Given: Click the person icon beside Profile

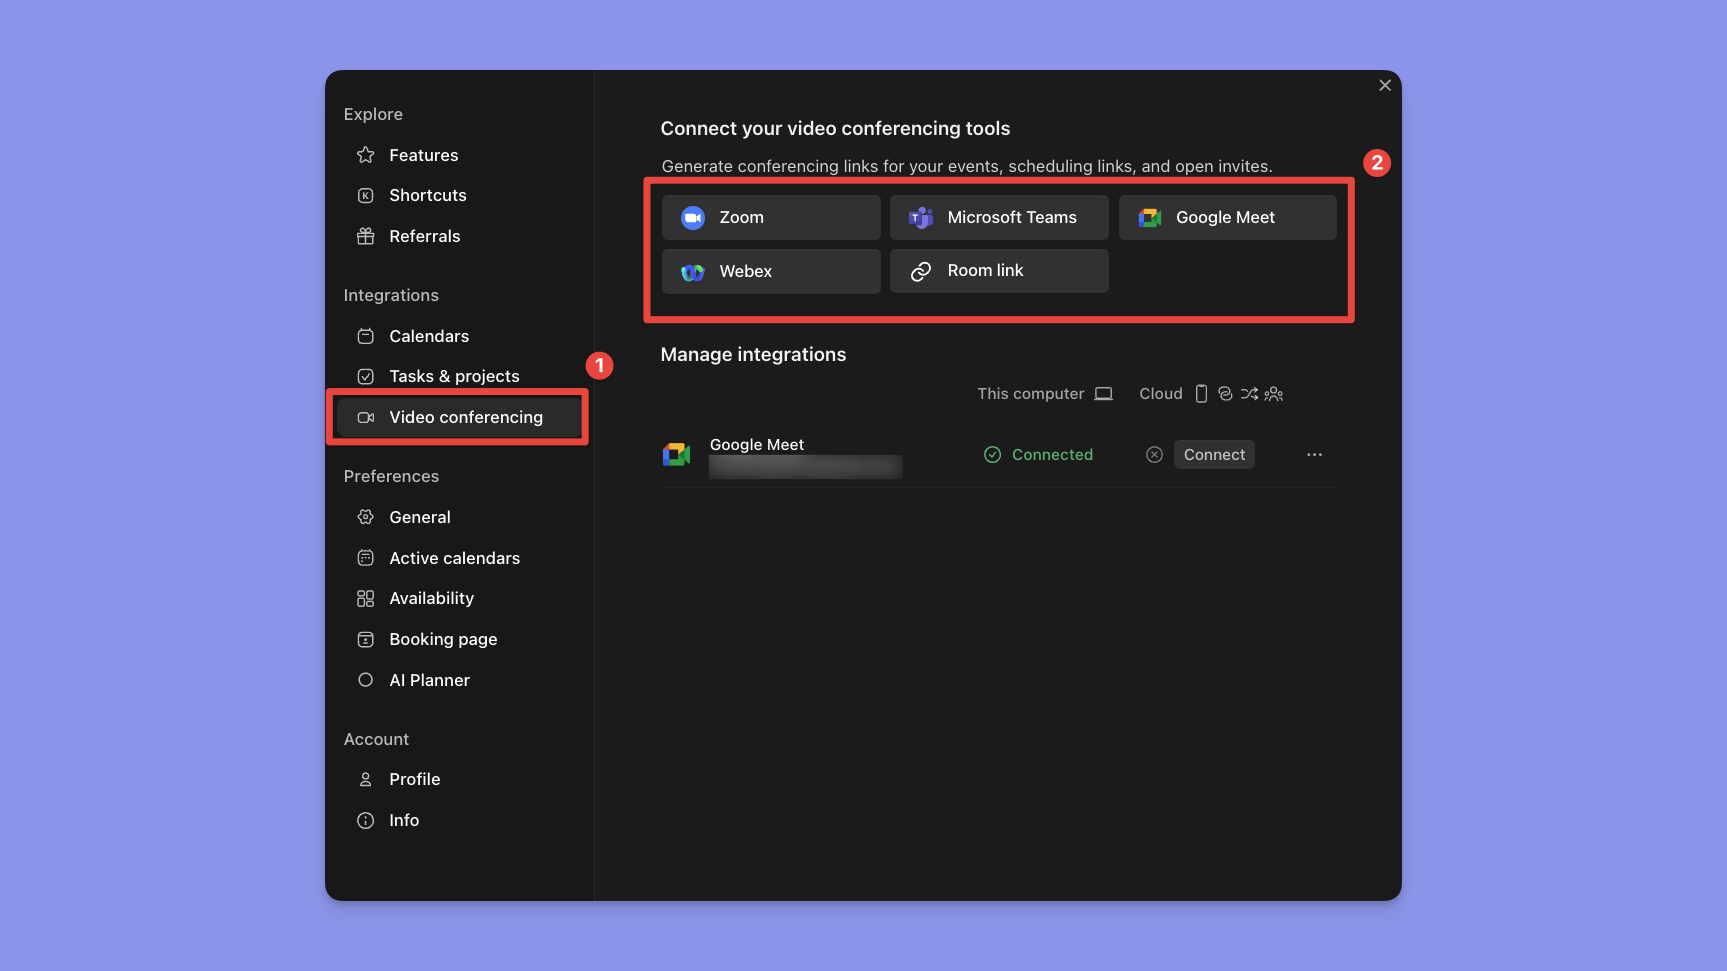Looking at the screenshot, I should pyautogui.click(x=366, y=779).
